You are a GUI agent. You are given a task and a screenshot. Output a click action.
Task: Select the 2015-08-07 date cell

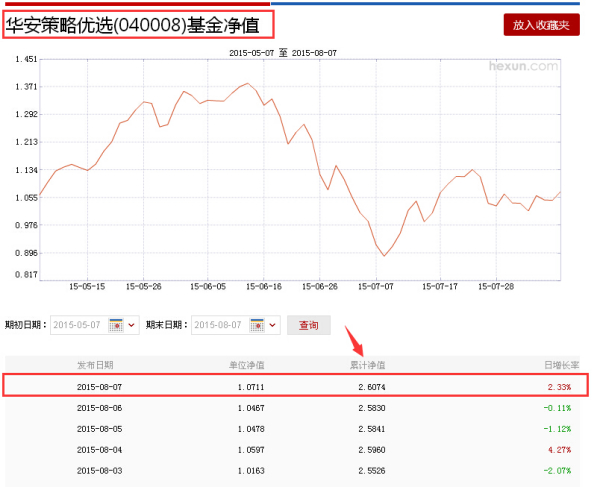click(99, 387)
